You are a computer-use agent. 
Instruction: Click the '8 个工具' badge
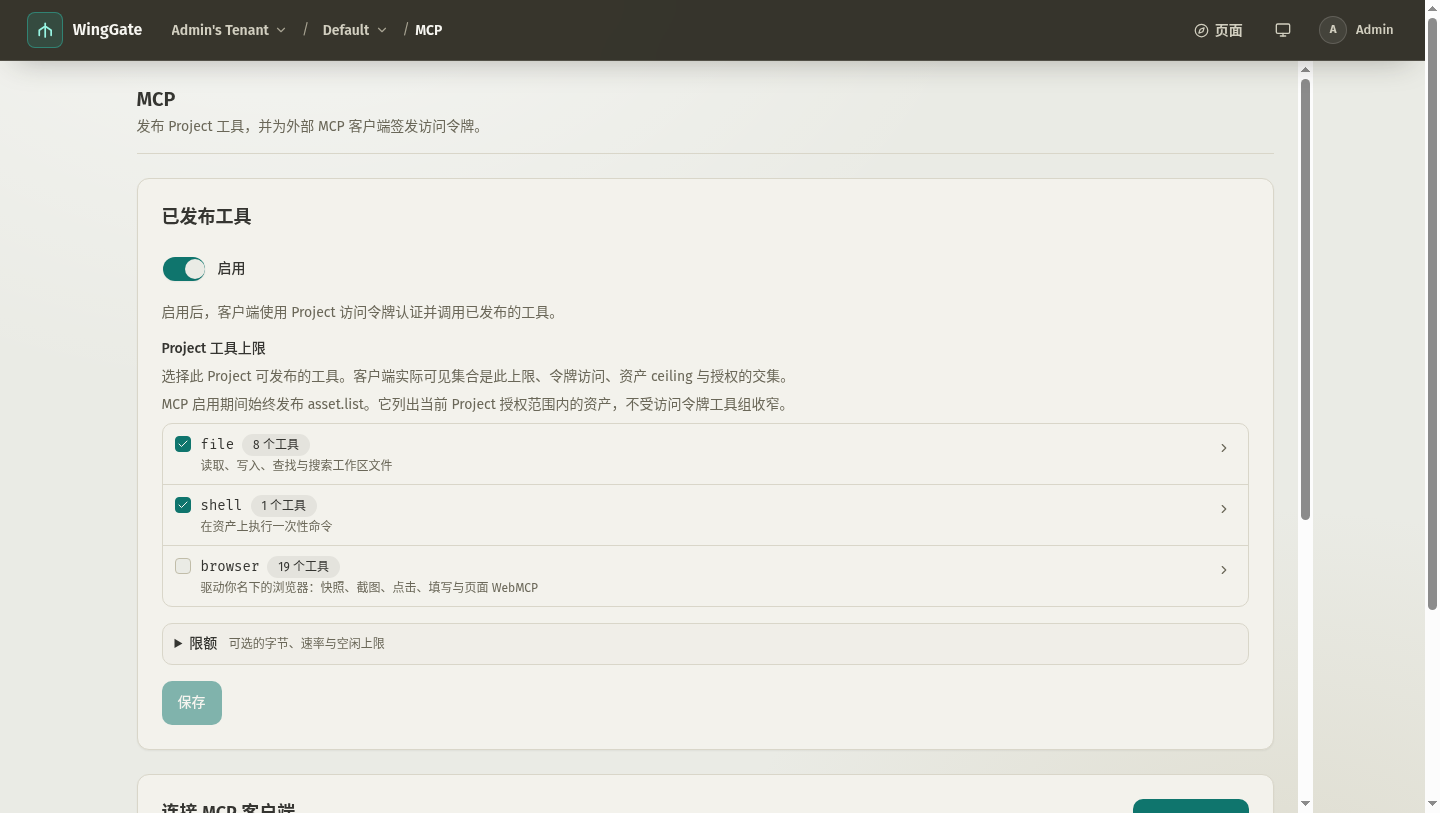click(276, 444)
